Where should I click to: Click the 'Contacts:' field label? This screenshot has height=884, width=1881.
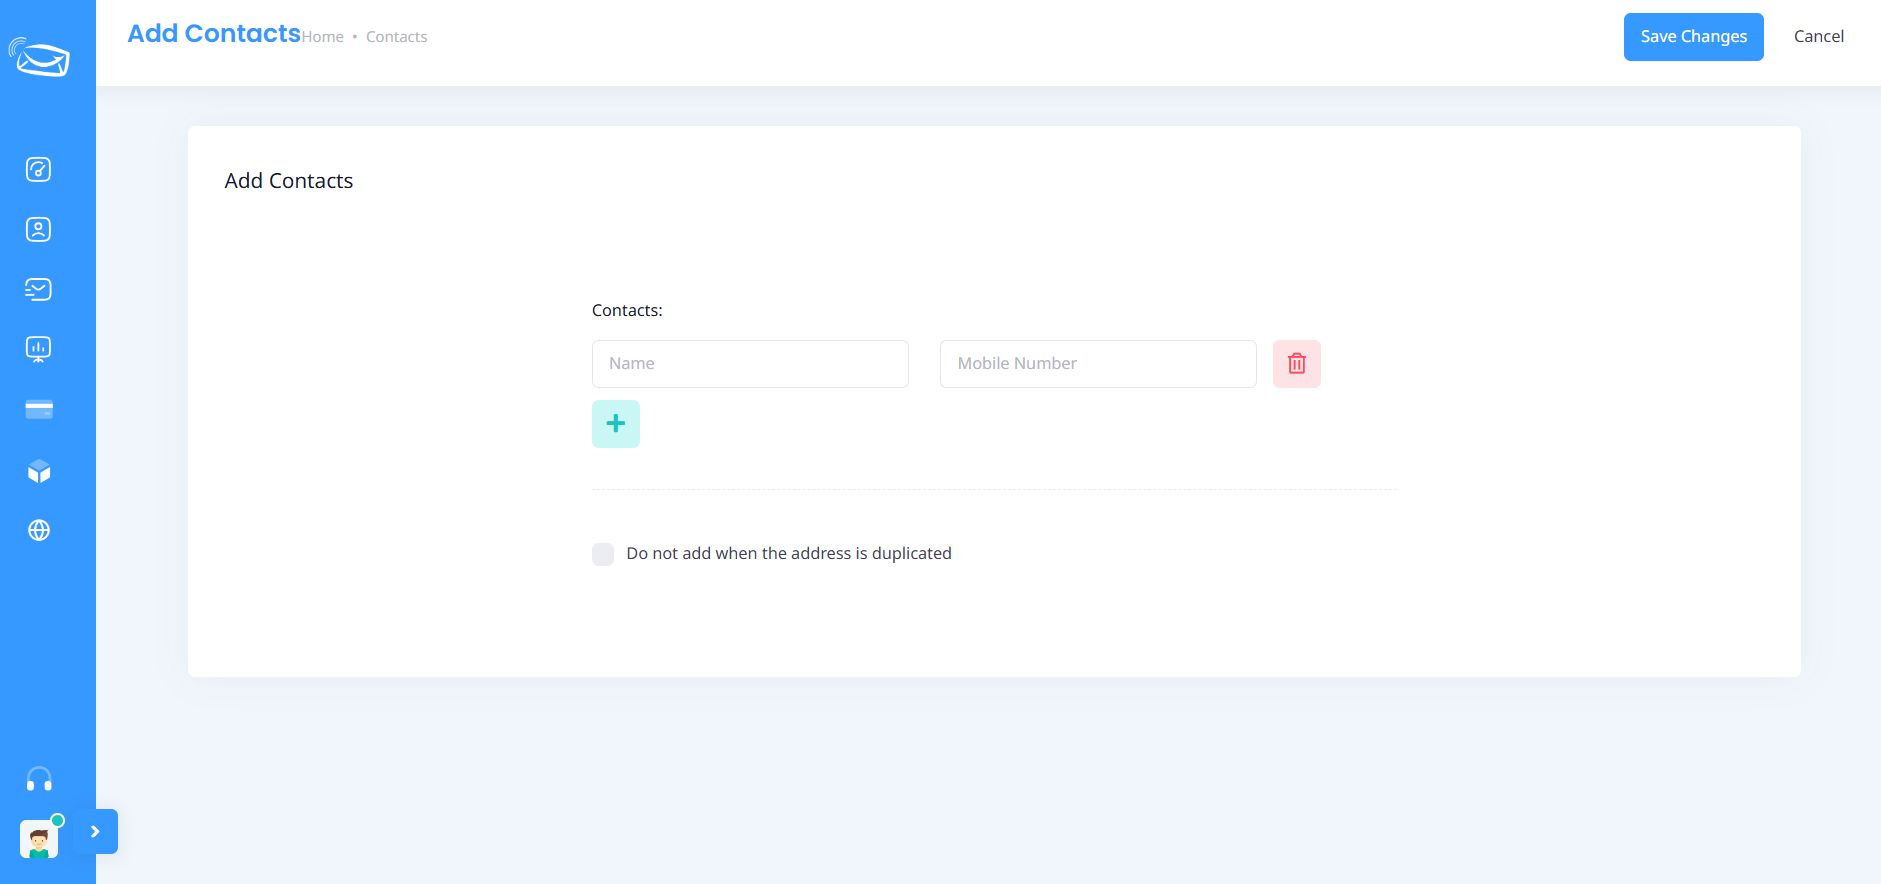pyautogui.click(x=627, y=310)
